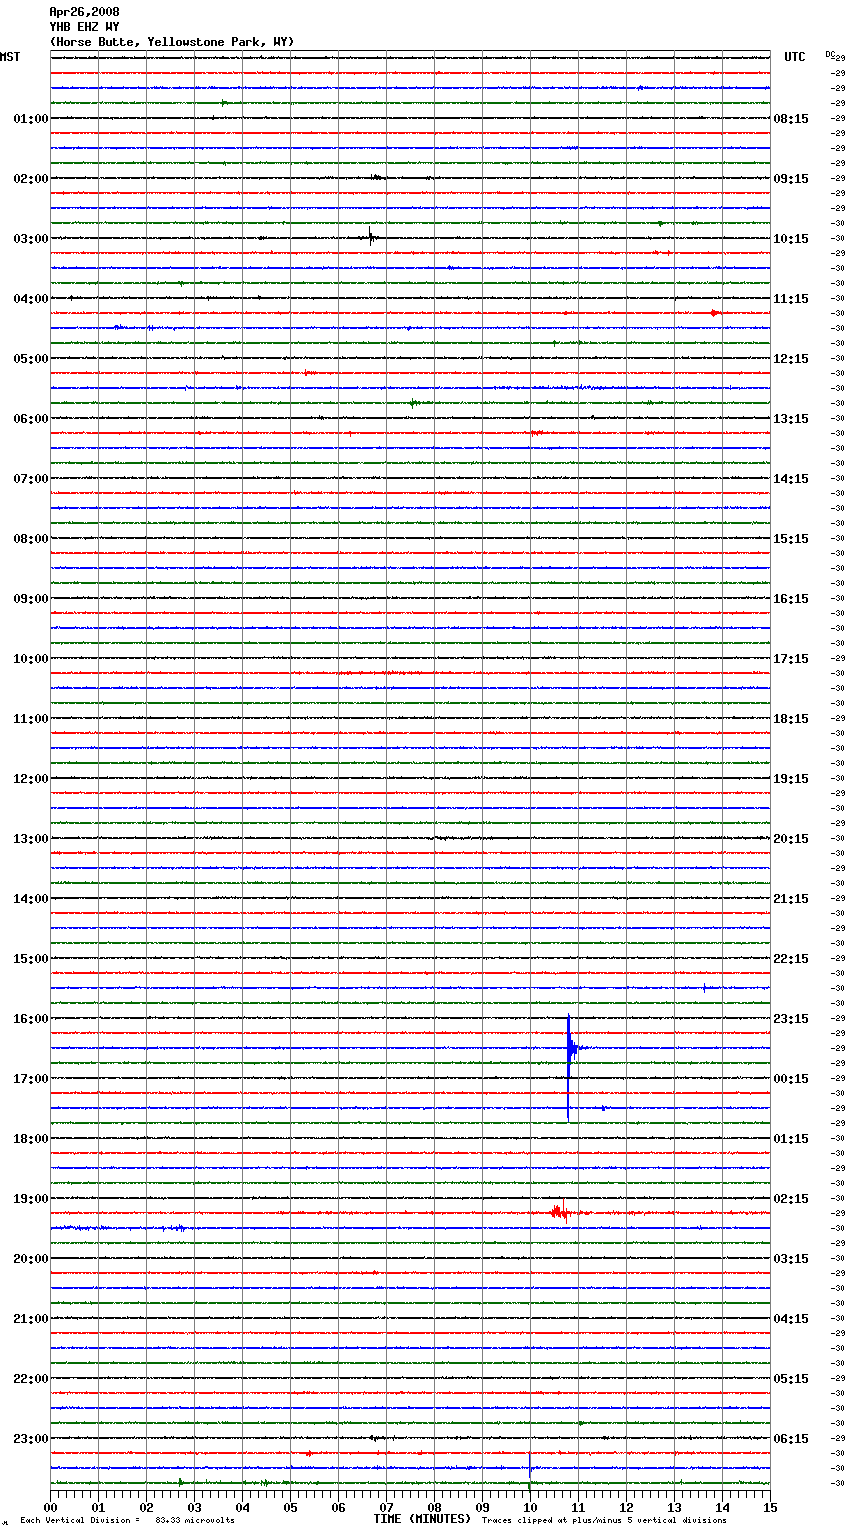Click the 23:15 UTC label
Viewport: 850px width, 1534px height.
tap(791, 1019)
